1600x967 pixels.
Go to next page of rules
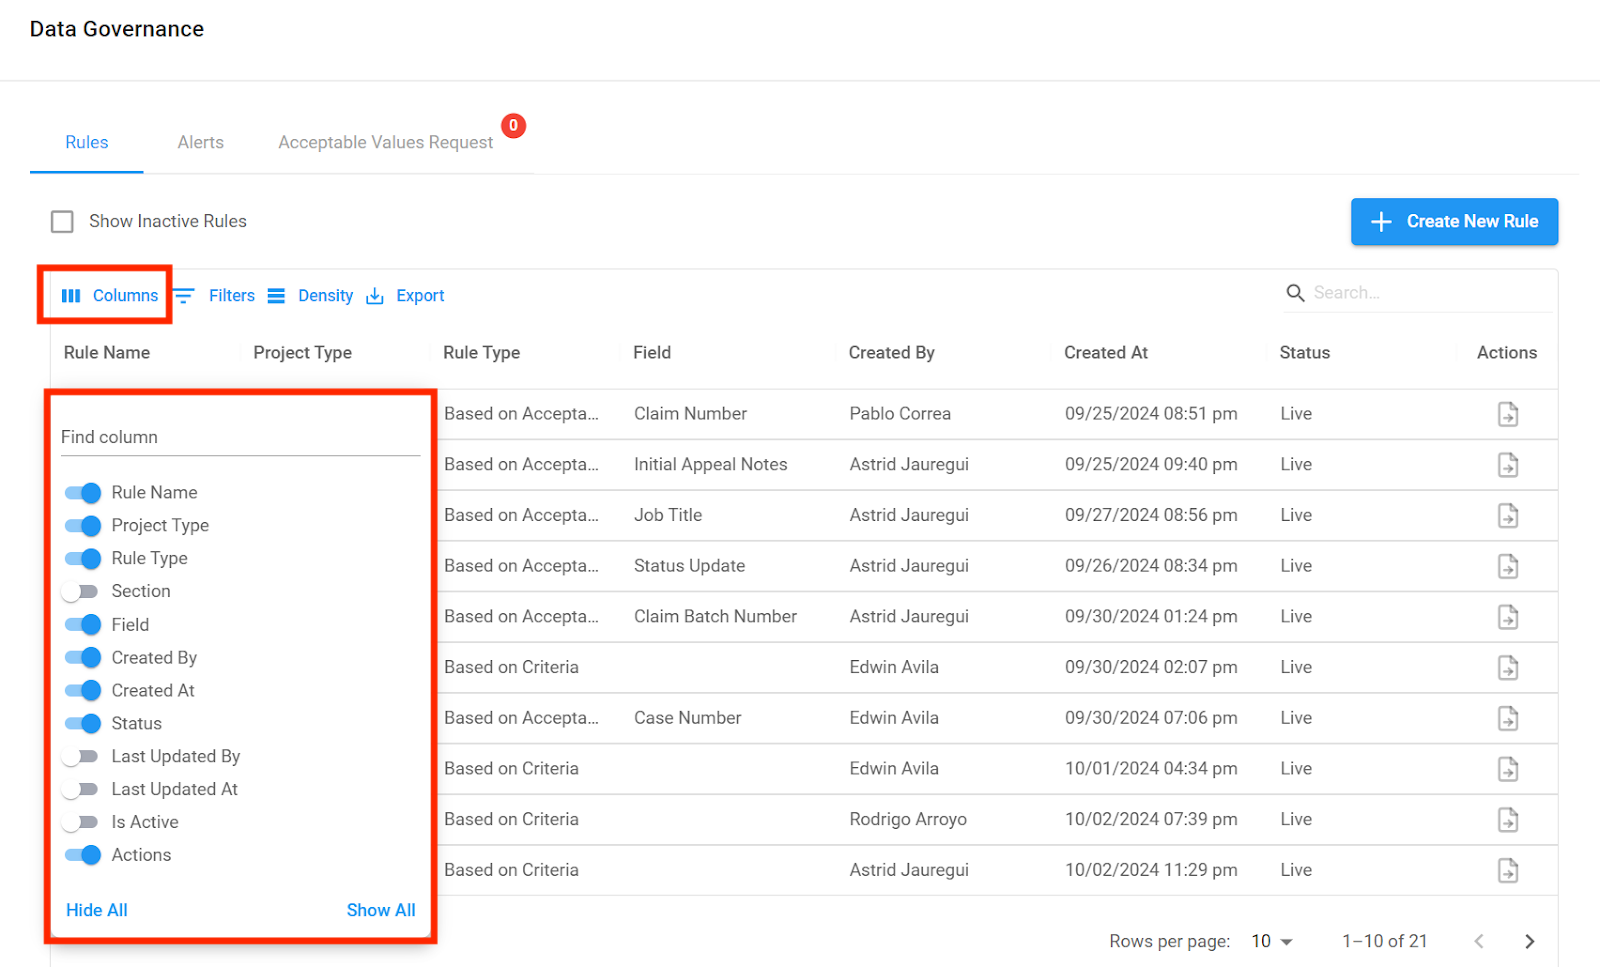point(1529,941)
